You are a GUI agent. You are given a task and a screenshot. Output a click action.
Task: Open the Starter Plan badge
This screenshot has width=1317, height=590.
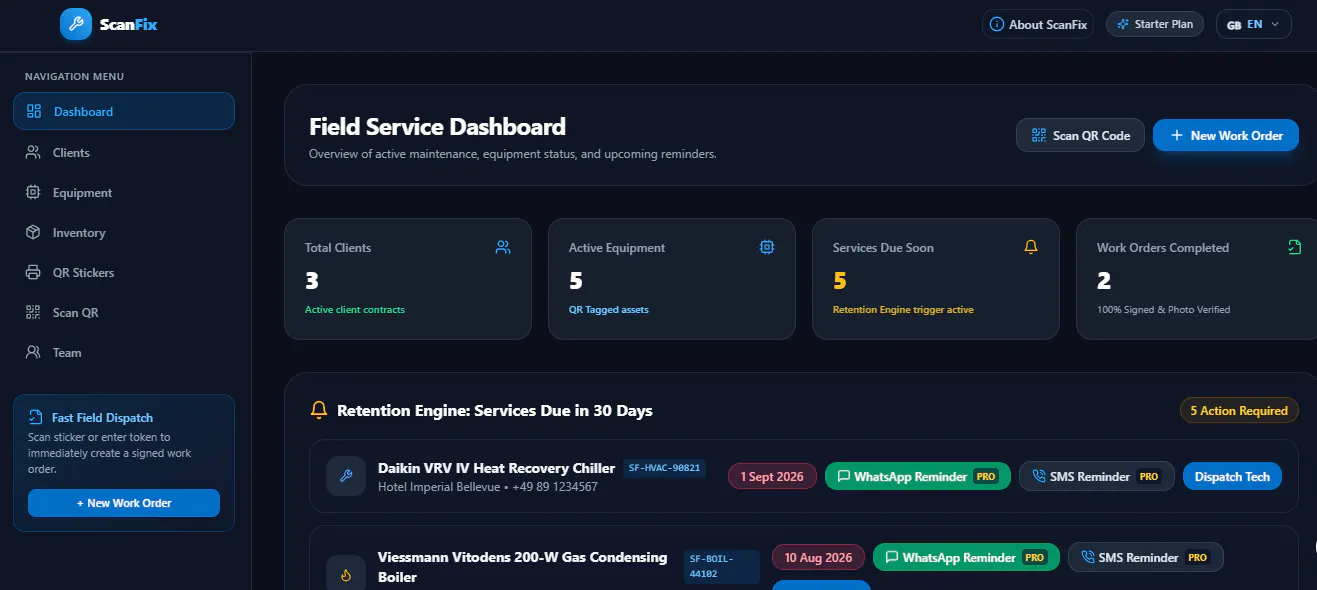click(1155, 24)
